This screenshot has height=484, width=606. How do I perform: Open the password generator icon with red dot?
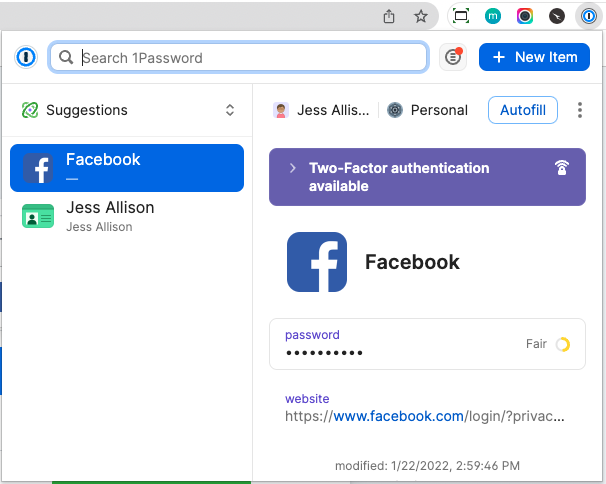coord(453,57)
